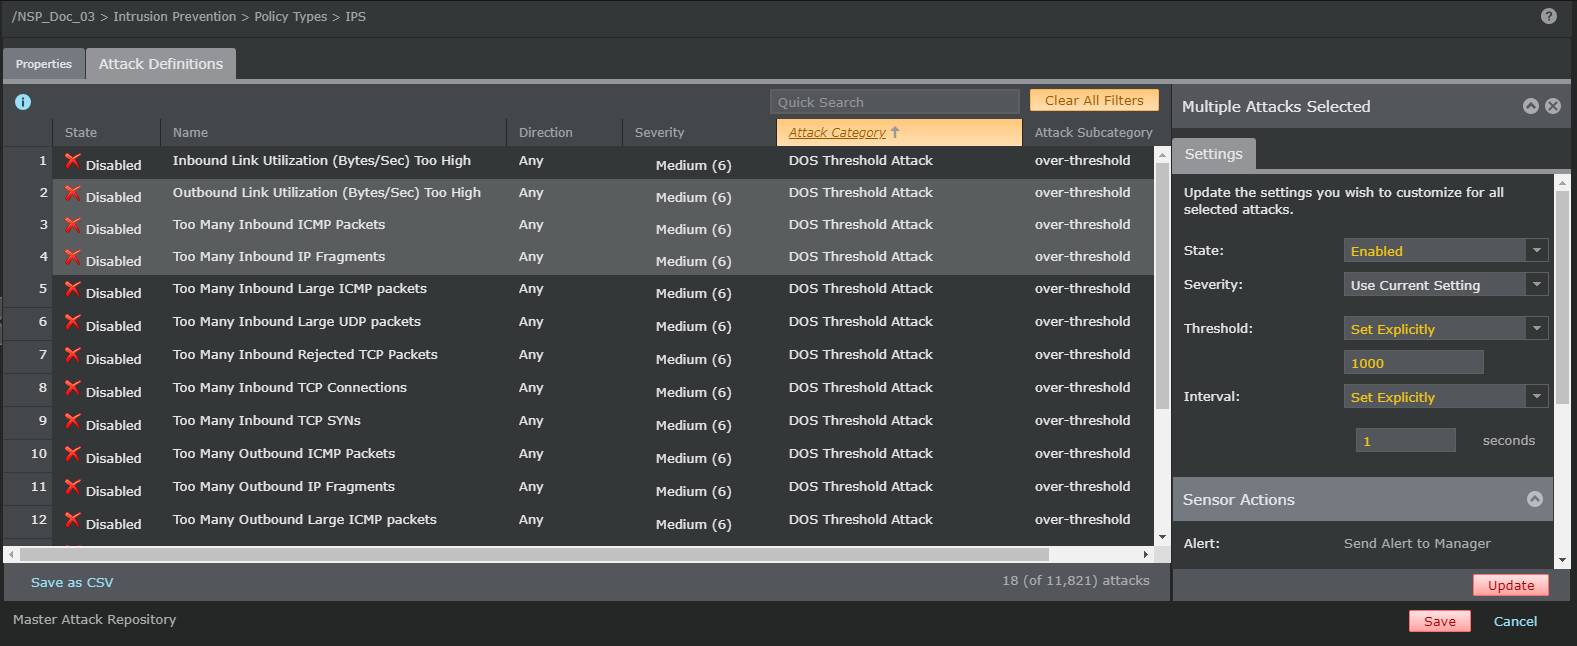
Task: Select the Settings tab in side panel
Action: coord(1214,154)
